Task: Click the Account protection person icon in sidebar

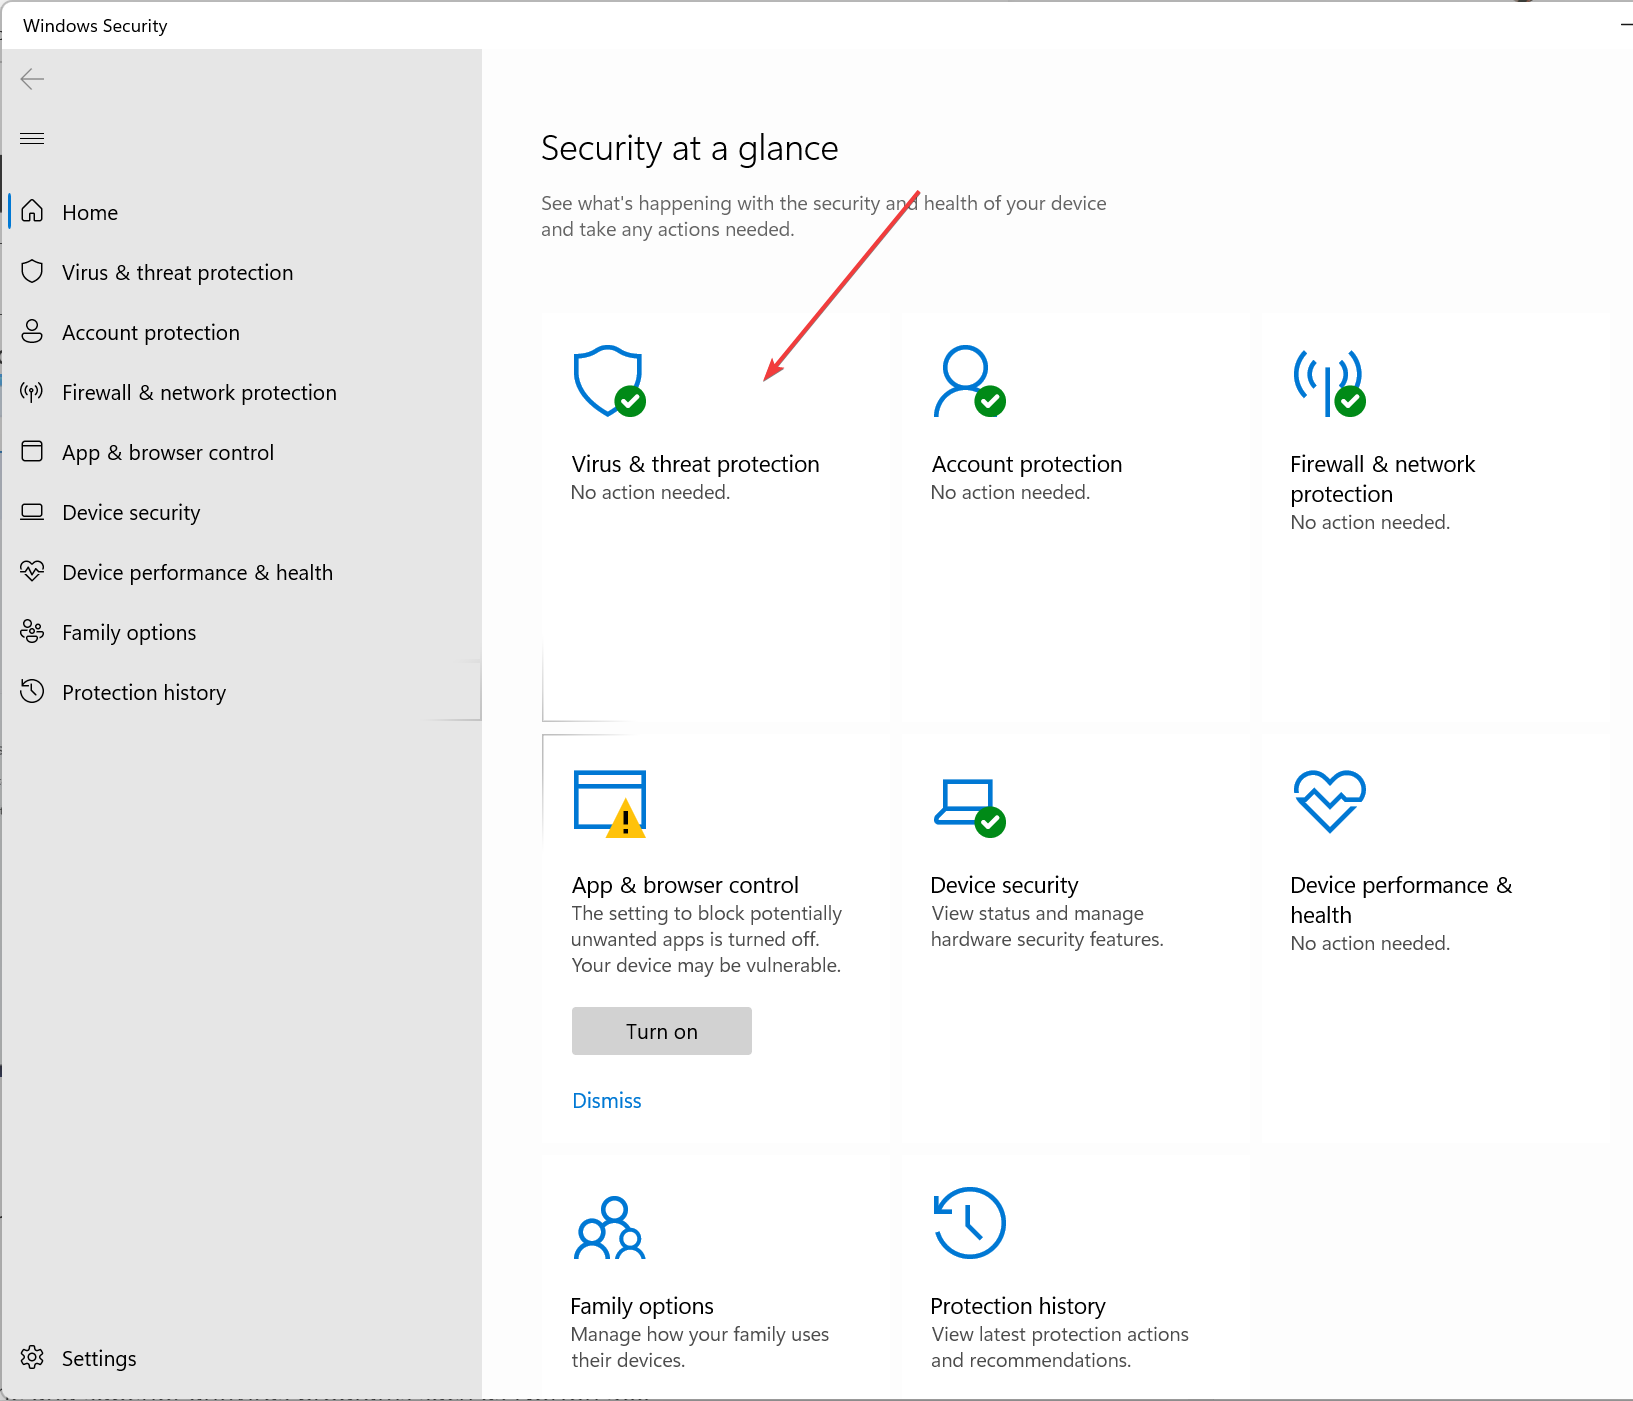Action: click(32, 331)
